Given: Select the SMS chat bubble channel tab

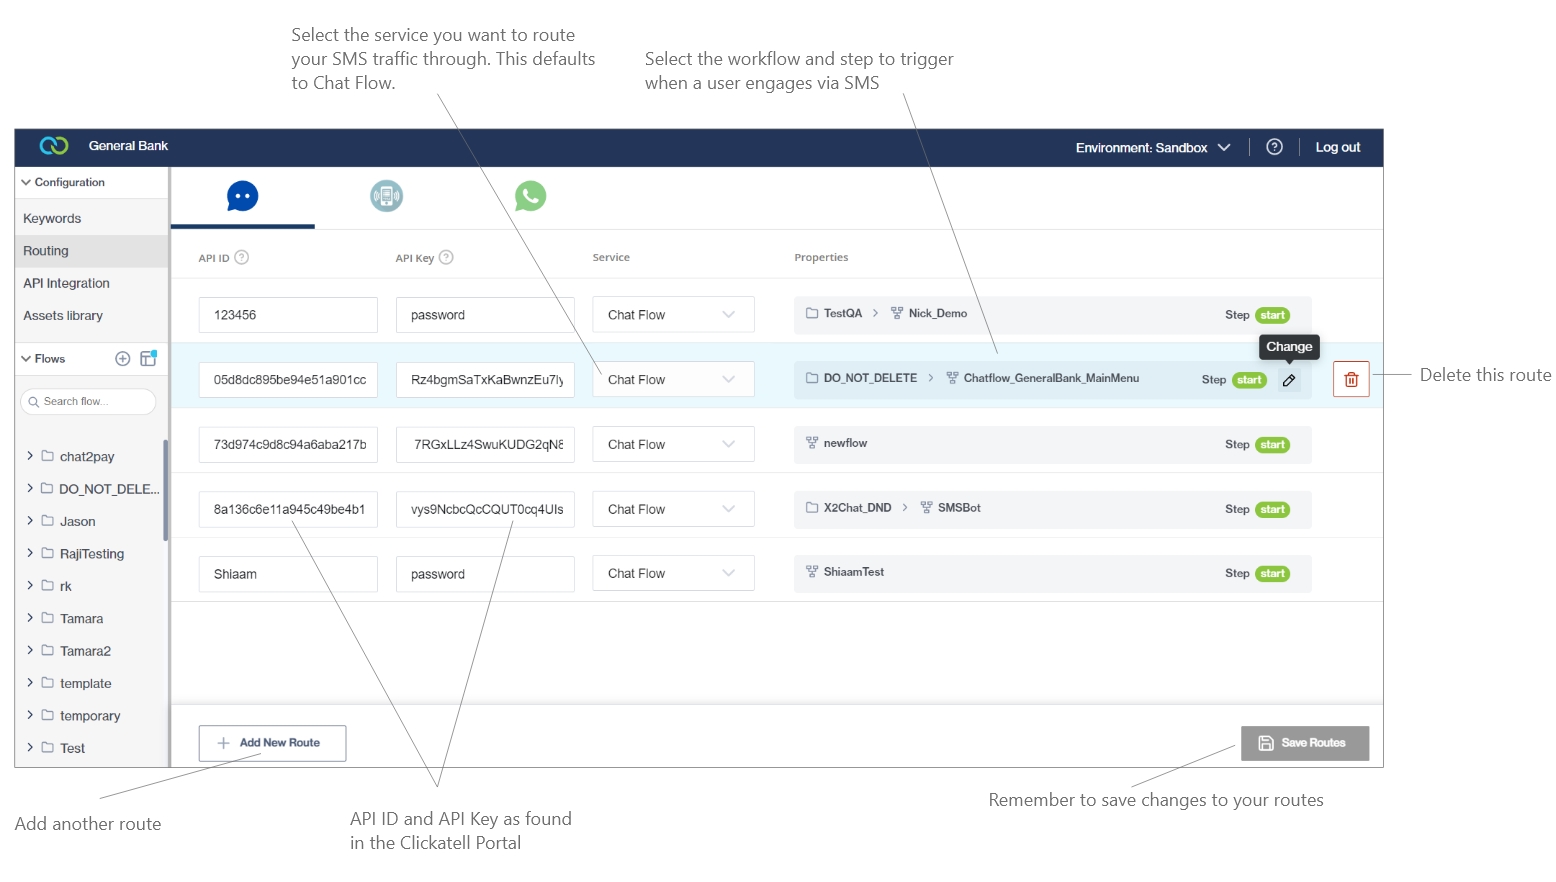Looking at the screenshot, I should pos(242,196).
